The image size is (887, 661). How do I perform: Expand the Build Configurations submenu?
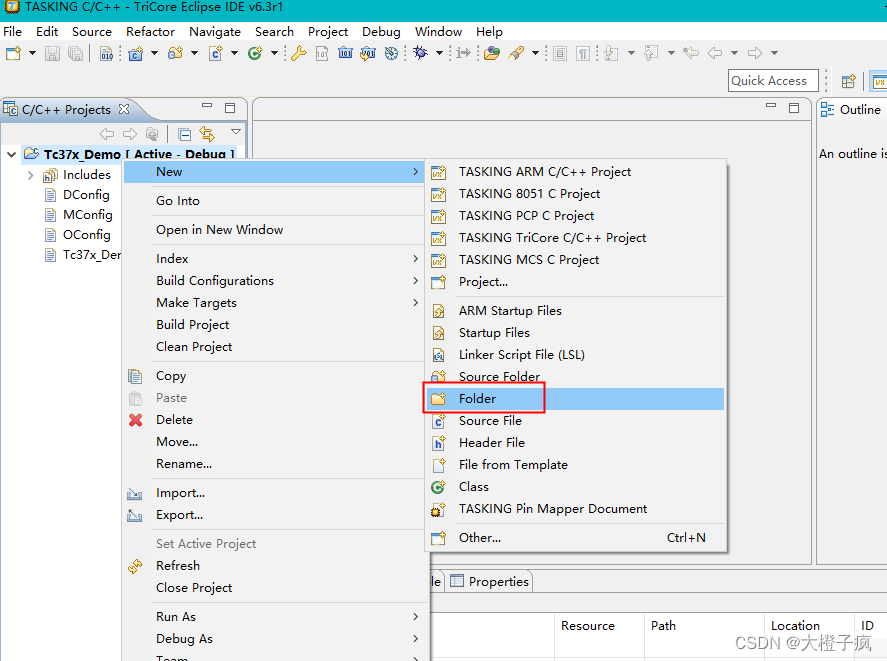click(274, 281)
